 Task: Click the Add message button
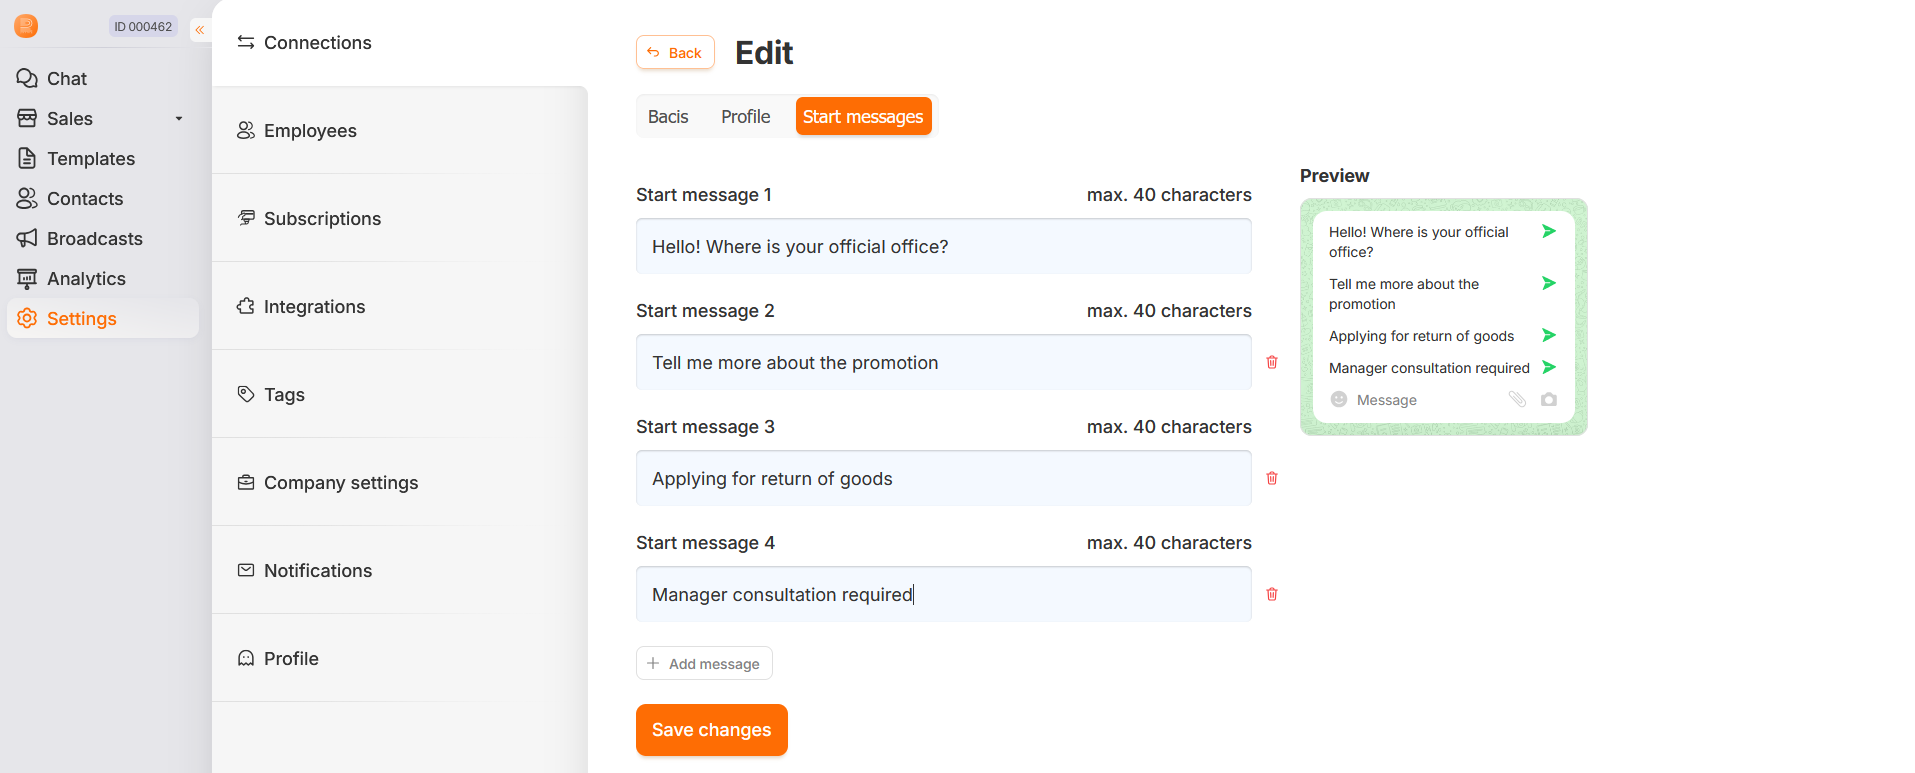pyautogui.click(x=704, y=663)
